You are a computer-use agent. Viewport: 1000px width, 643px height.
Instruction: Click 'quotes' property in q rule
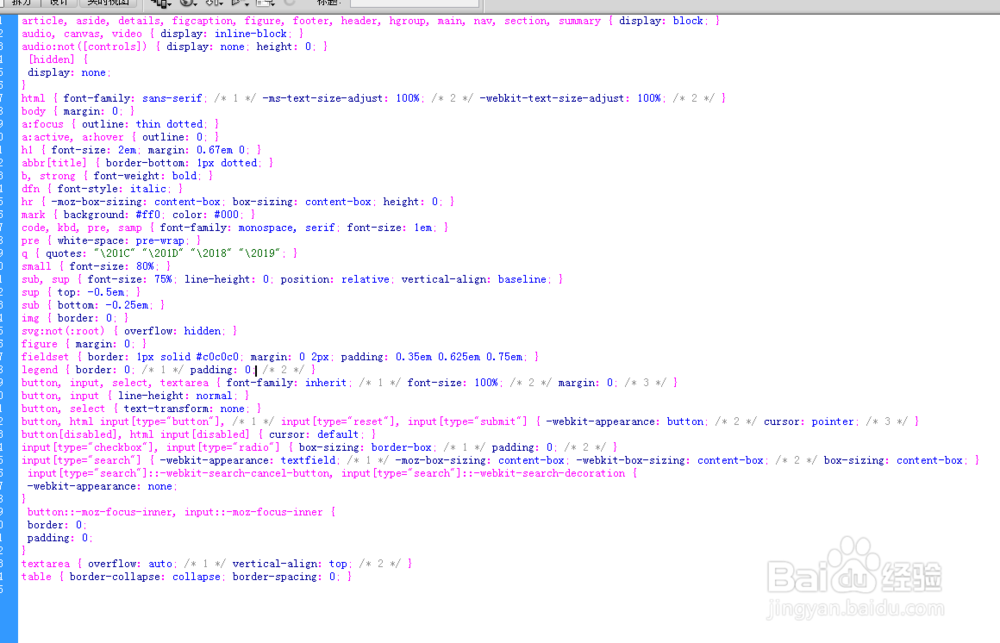63,253
